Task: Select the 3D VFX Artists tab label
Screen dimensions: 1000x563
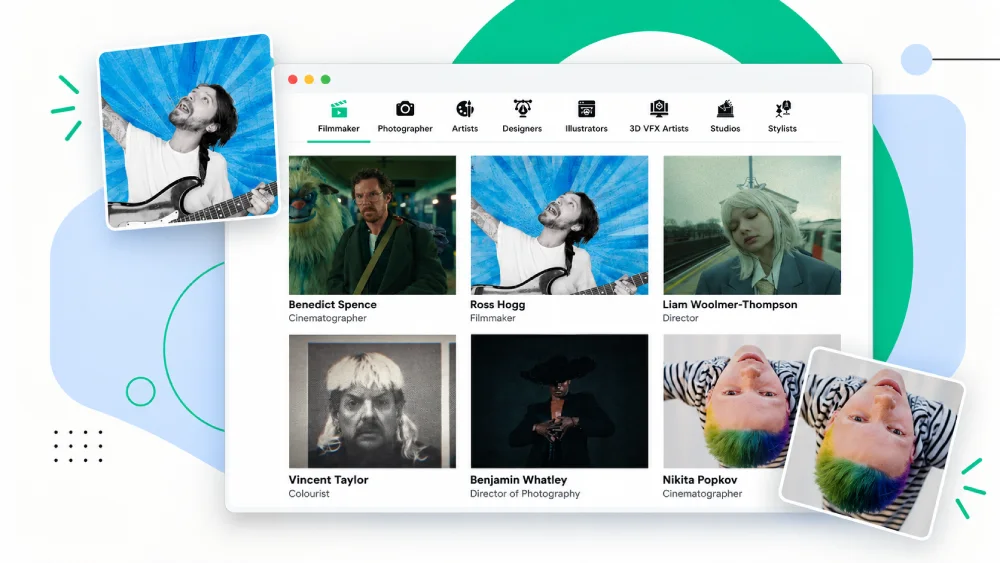Action: point(659,129)
